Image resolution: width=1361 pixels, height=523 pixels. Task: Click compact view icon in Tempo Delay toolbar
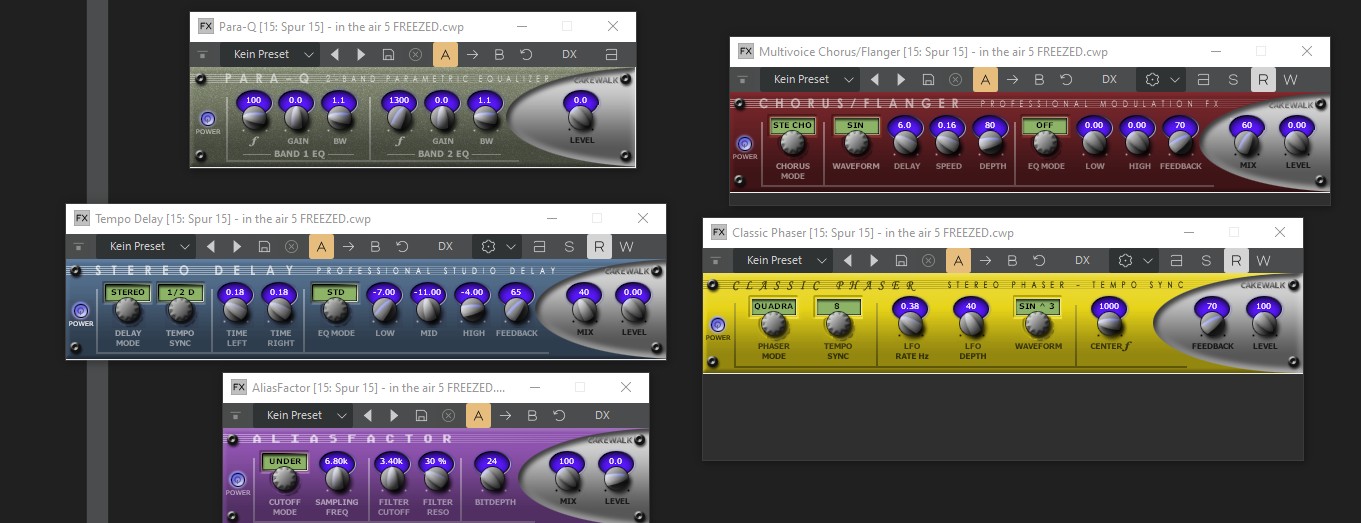540,246
